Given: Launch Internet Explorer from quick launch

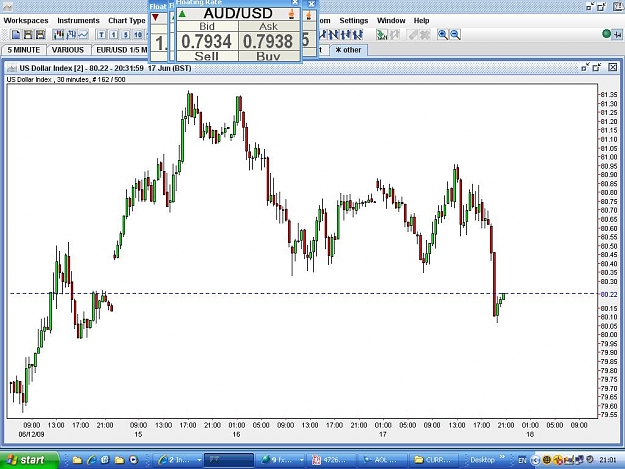Looking at the screenshot, I should [91, 460].
